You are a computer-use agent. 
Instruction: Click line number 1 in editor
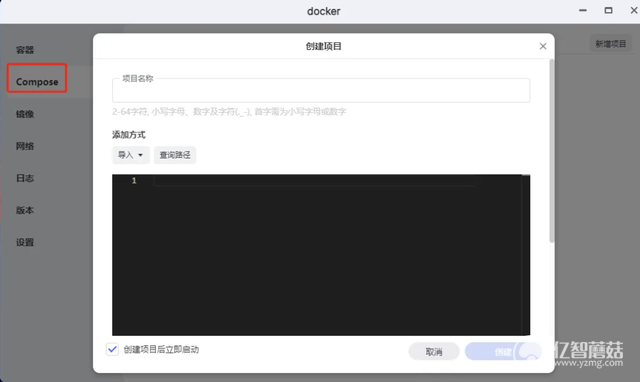(x=134, y=180)
